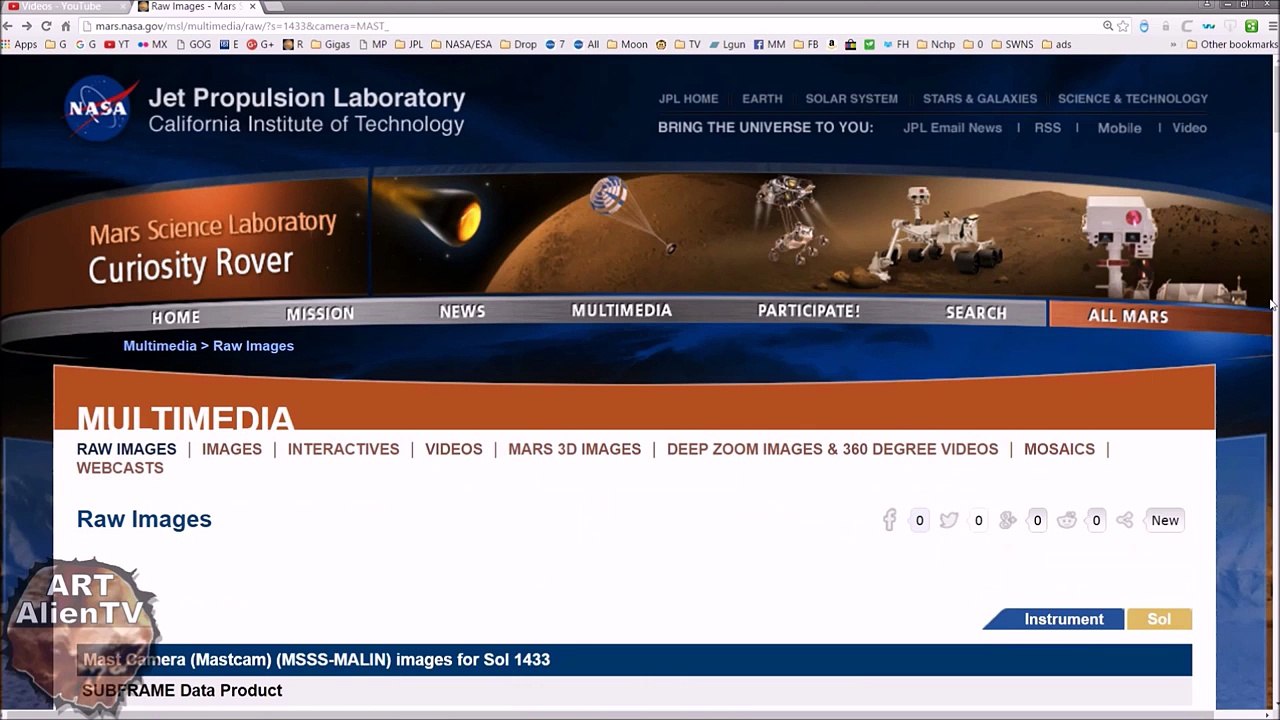
Task: Open the SWNS bookmarks folder
Action: [x=1012, y=44]
